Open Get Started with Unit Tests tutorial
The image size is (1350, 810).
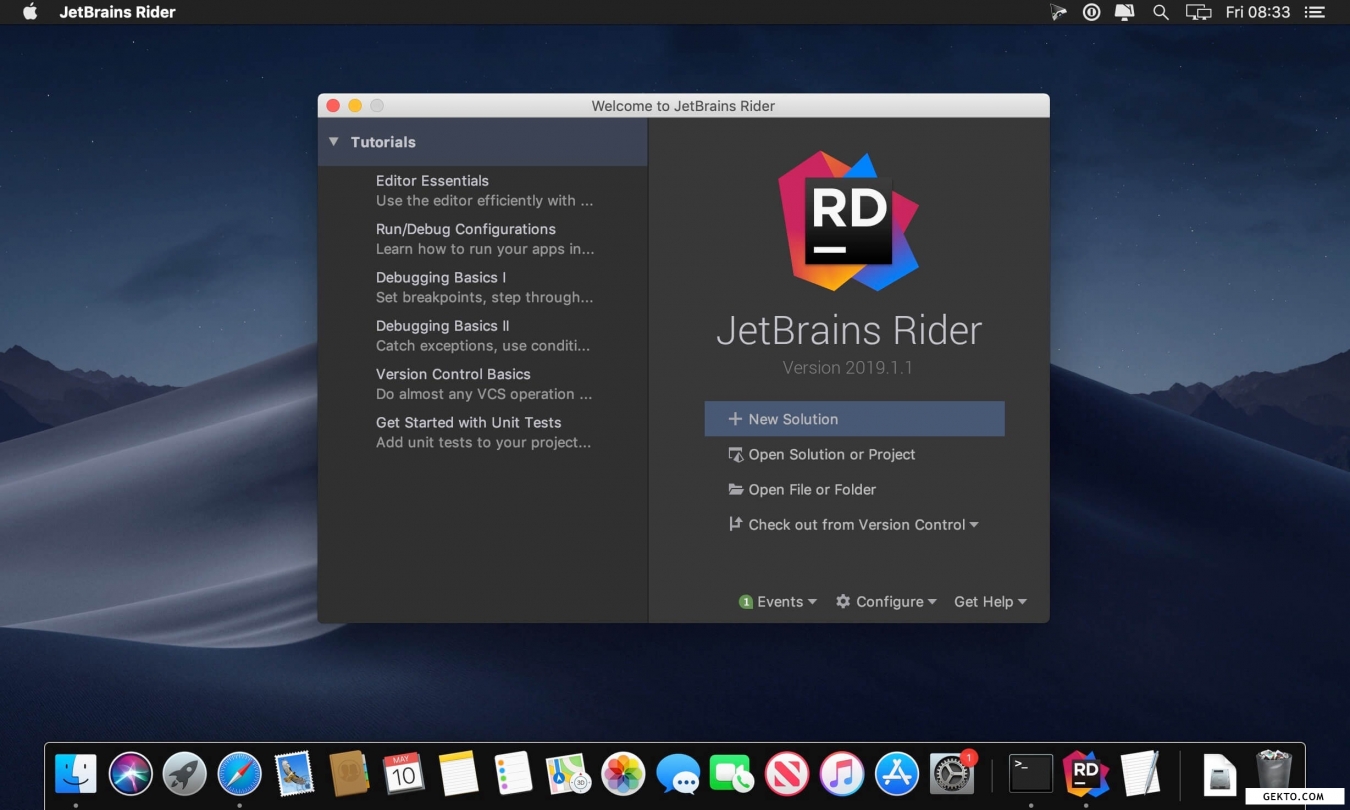[x=482, y=432]
